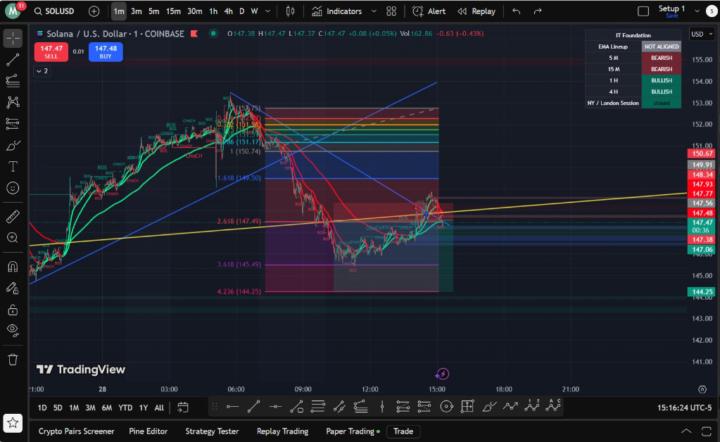The width and height of the screenshot is (720, 442).
Task: Create an Alert
Action: [x=429, y=11]
